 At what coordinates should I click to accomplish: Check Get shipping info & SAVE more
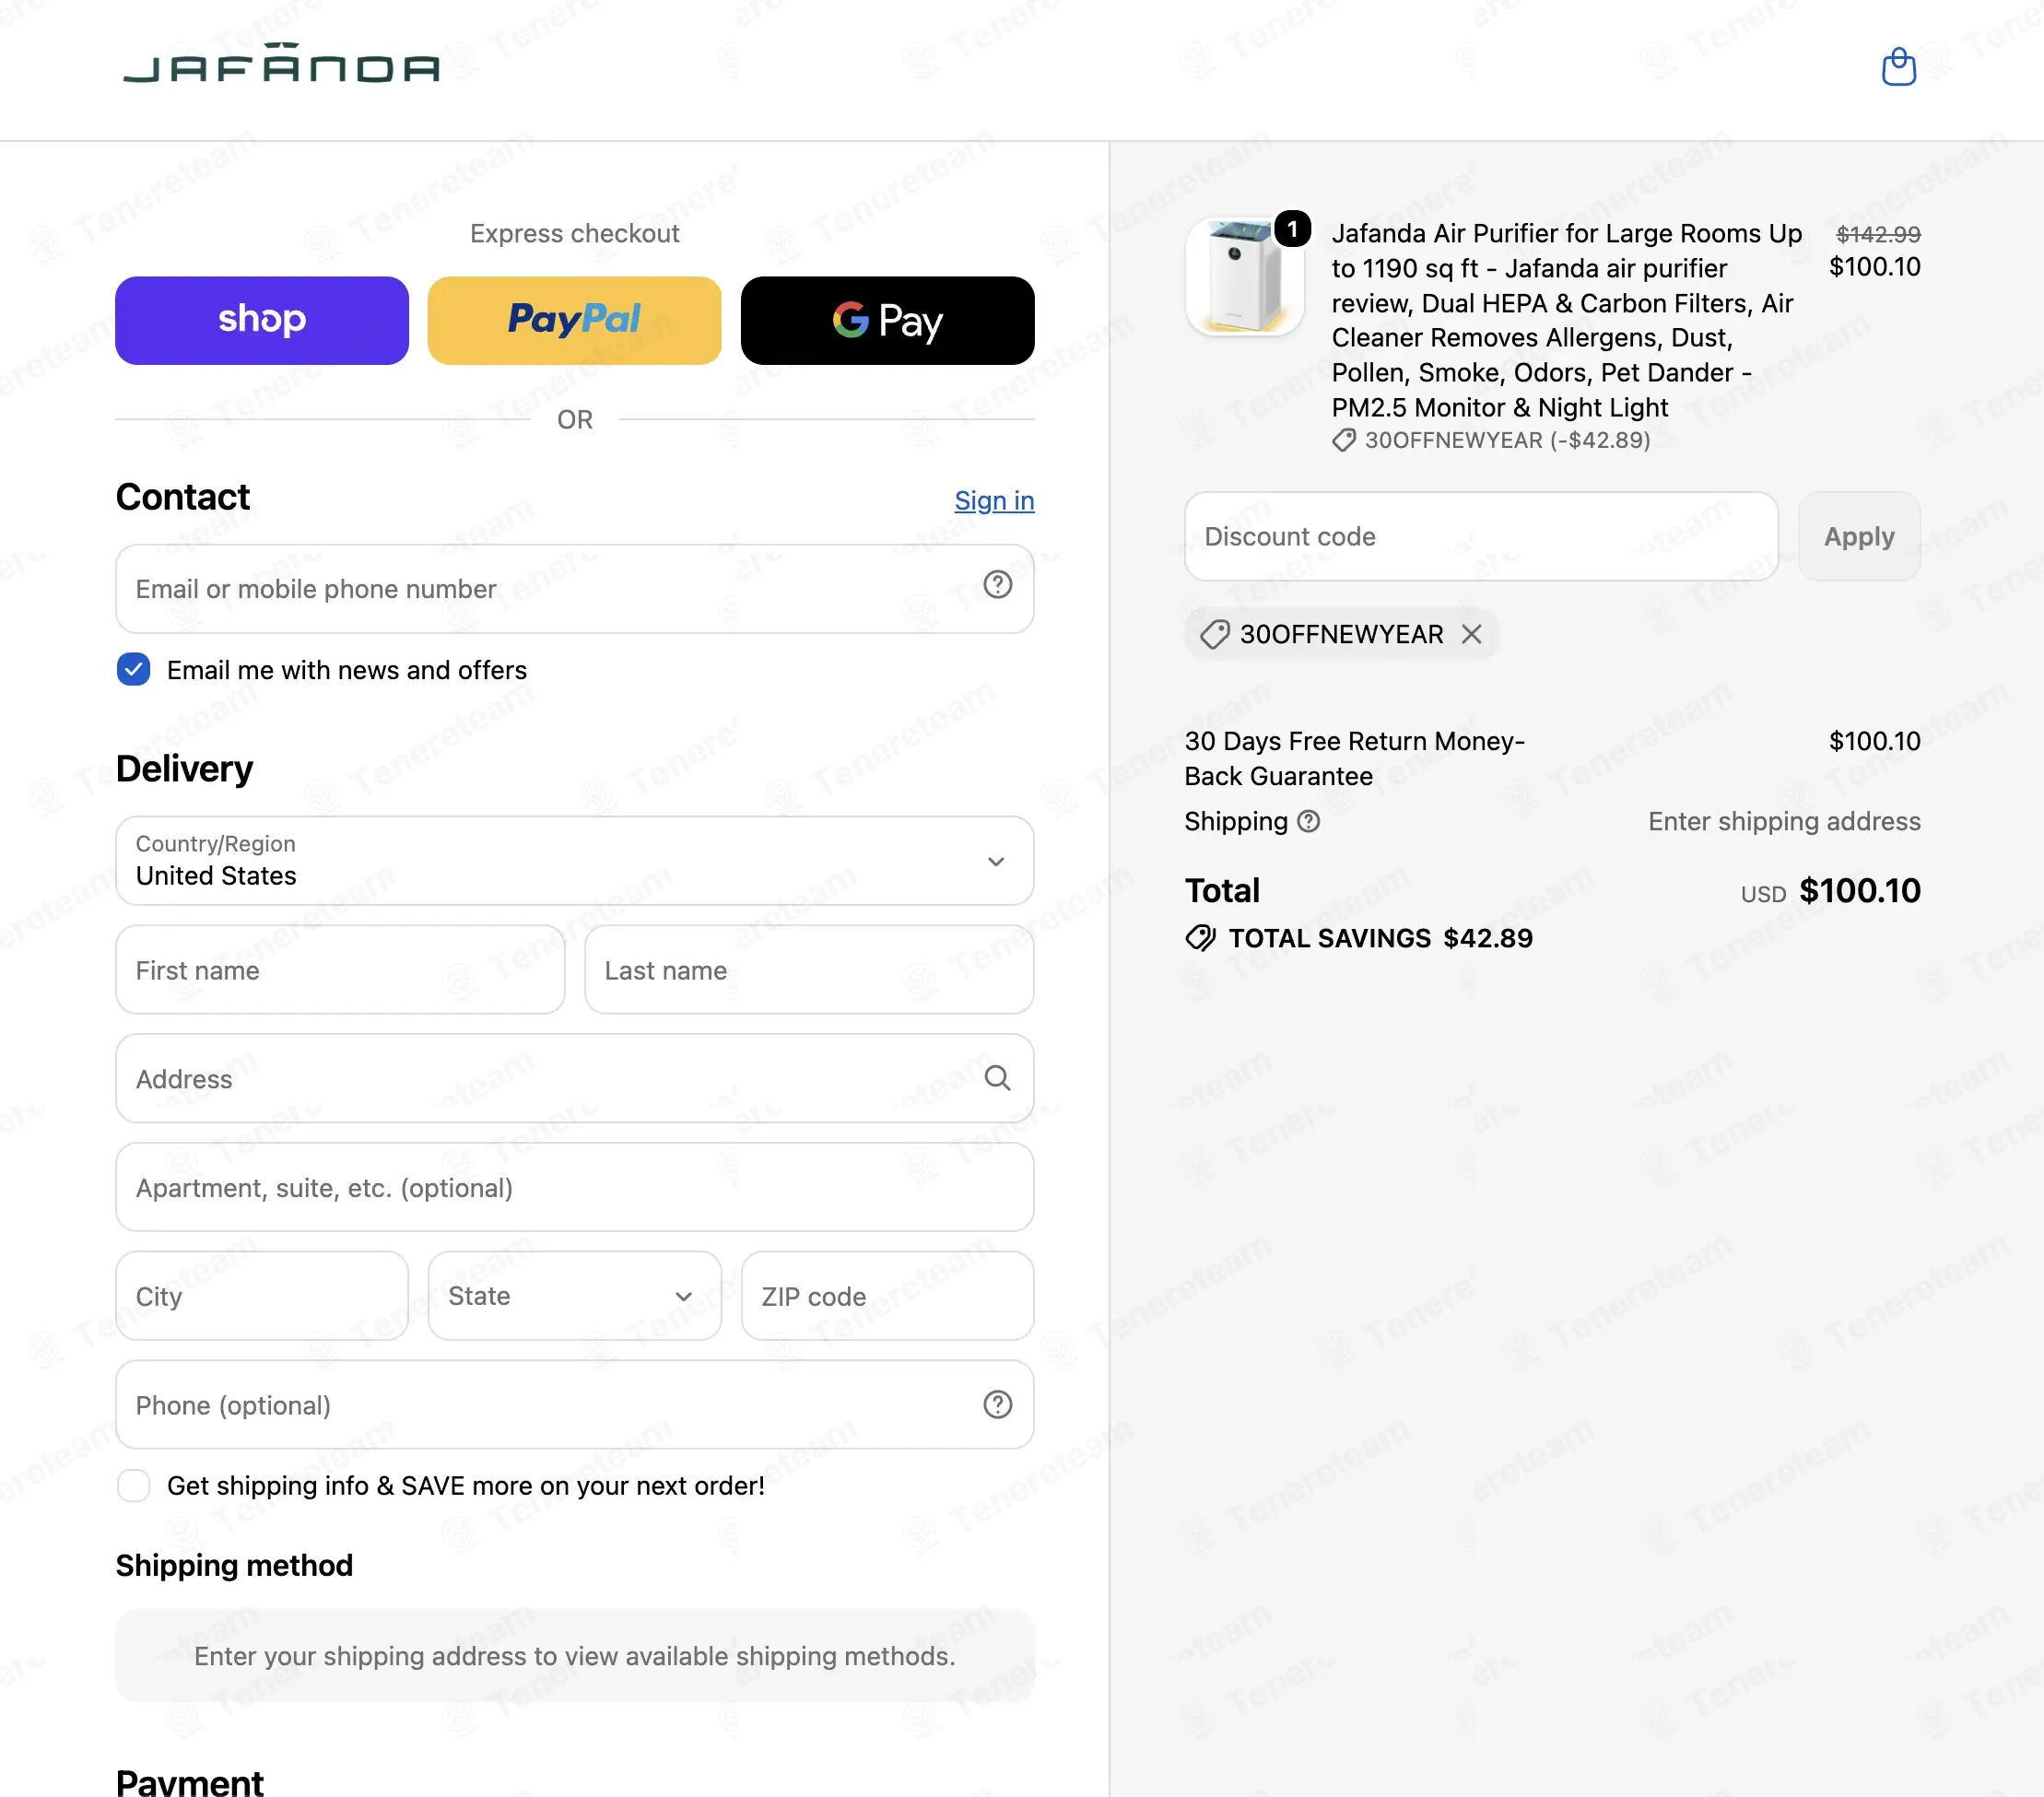(x=134, y=1485)
